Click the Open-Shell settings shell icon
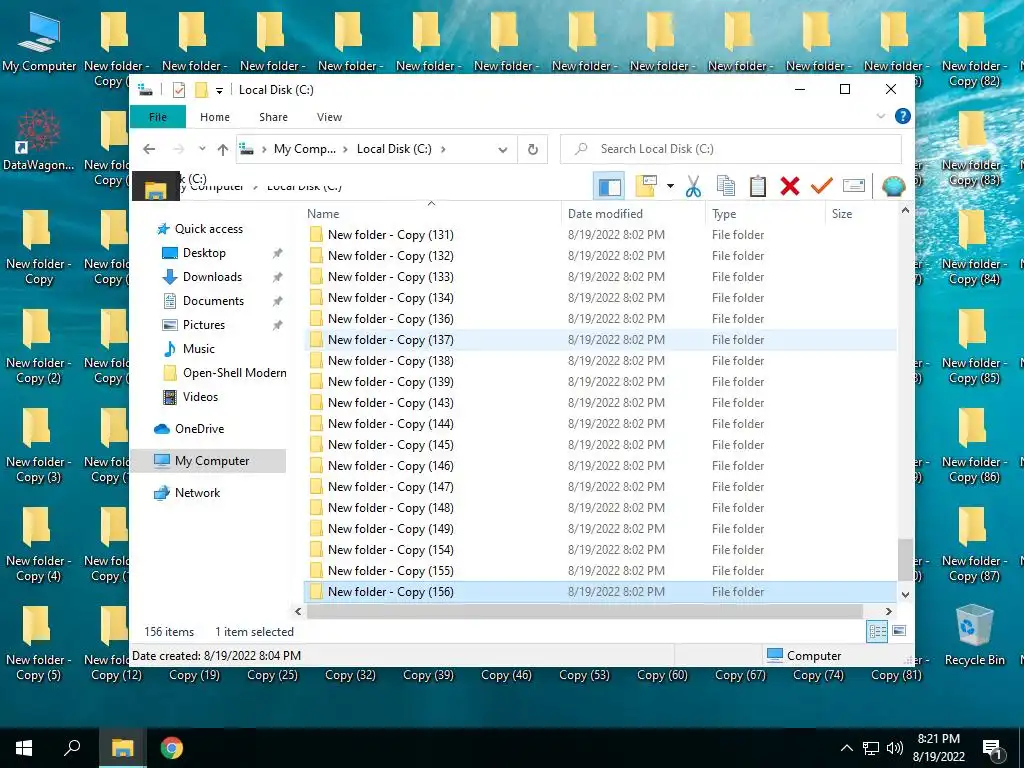Screen dimensions: 1024x768 click(893, 187)
